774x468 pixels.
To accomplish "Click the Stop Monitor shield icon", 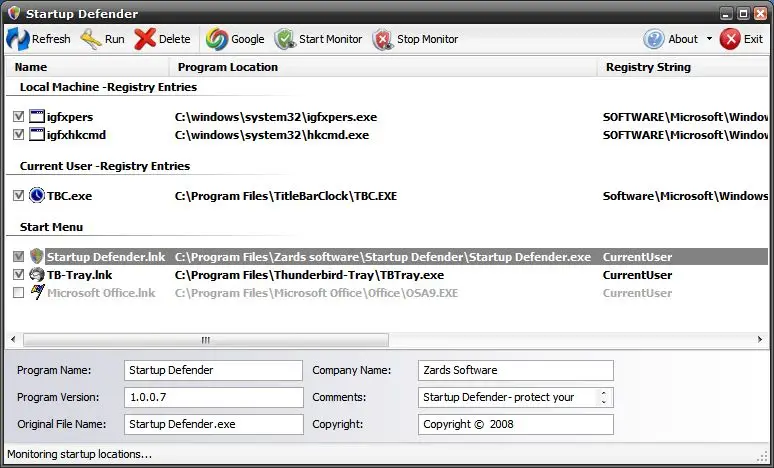I will [x=383, y=39].
